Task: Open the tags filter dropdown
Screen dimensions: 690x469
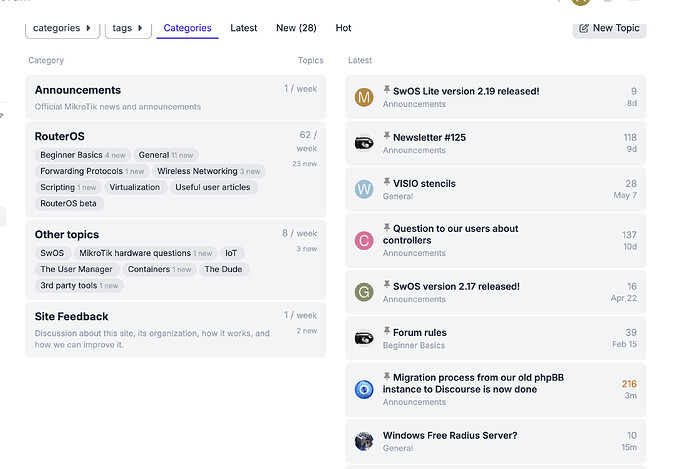Action: coord(128,28)
